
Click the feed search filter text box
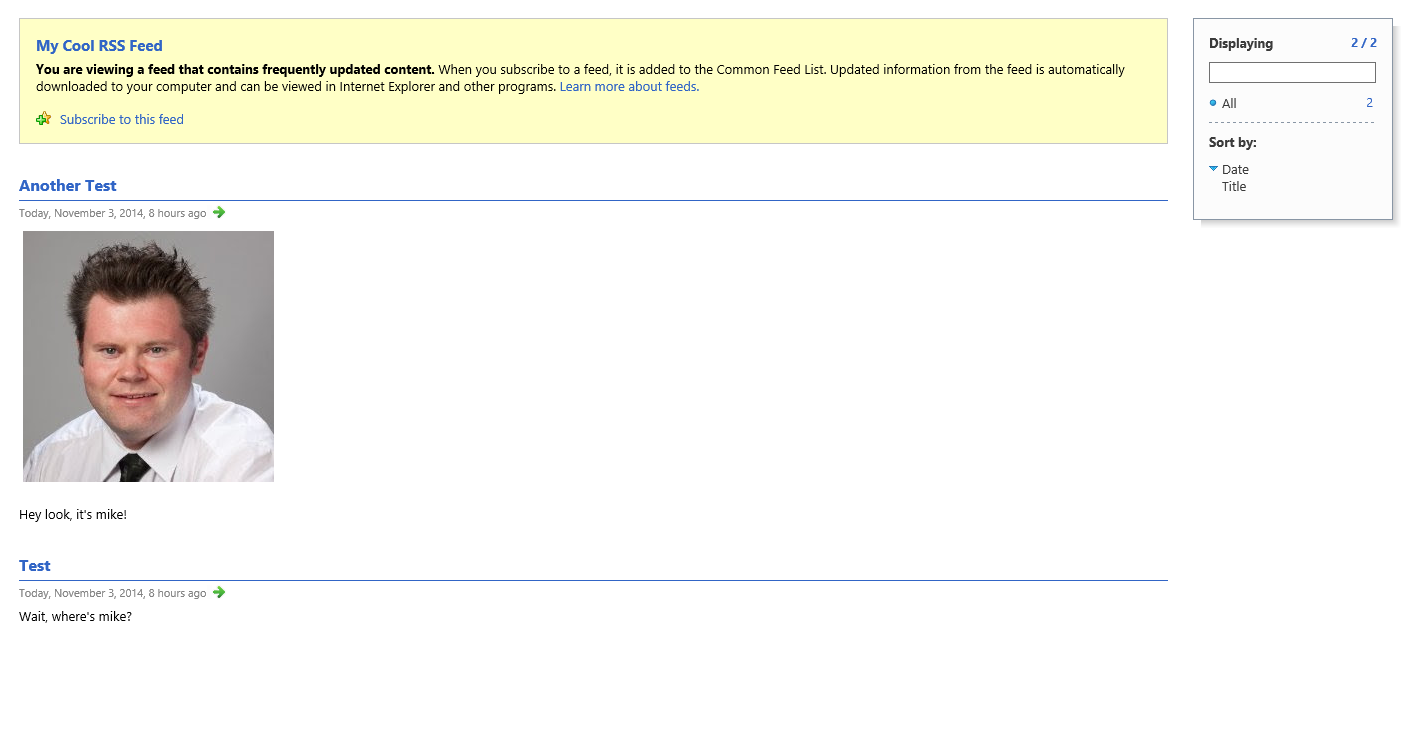click(x=1291, y=73)
